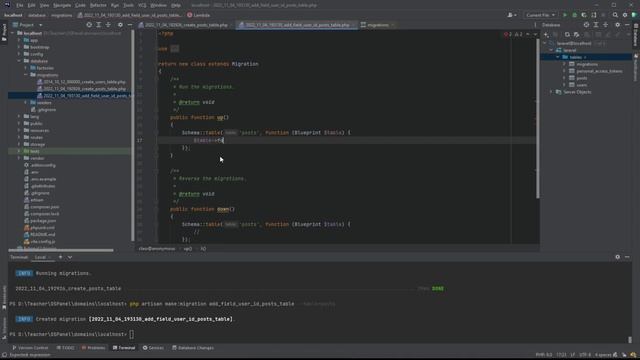
Task: Switch to the migrations editor tab
Action: (x=378, y=25)
